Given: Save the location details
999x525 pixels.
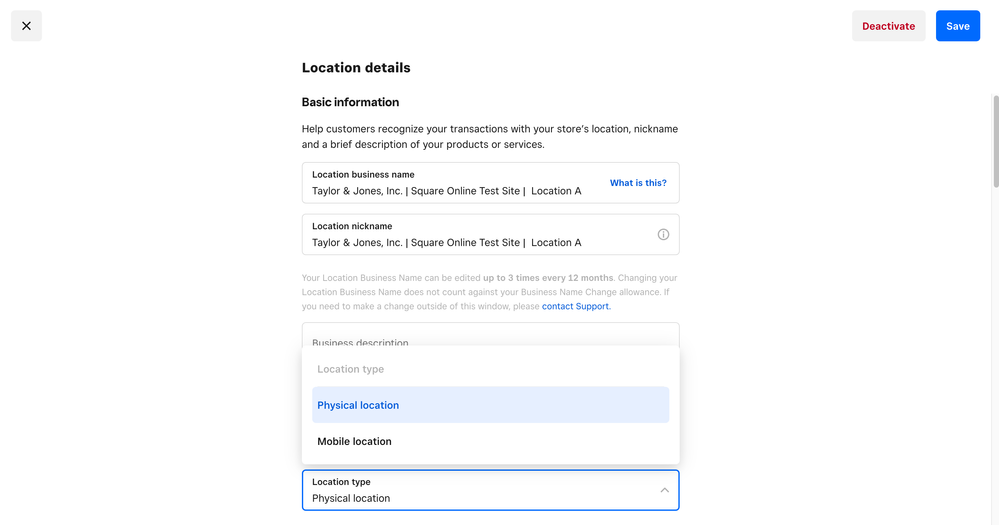Looking at the screenshot, I should click(957, 26).
